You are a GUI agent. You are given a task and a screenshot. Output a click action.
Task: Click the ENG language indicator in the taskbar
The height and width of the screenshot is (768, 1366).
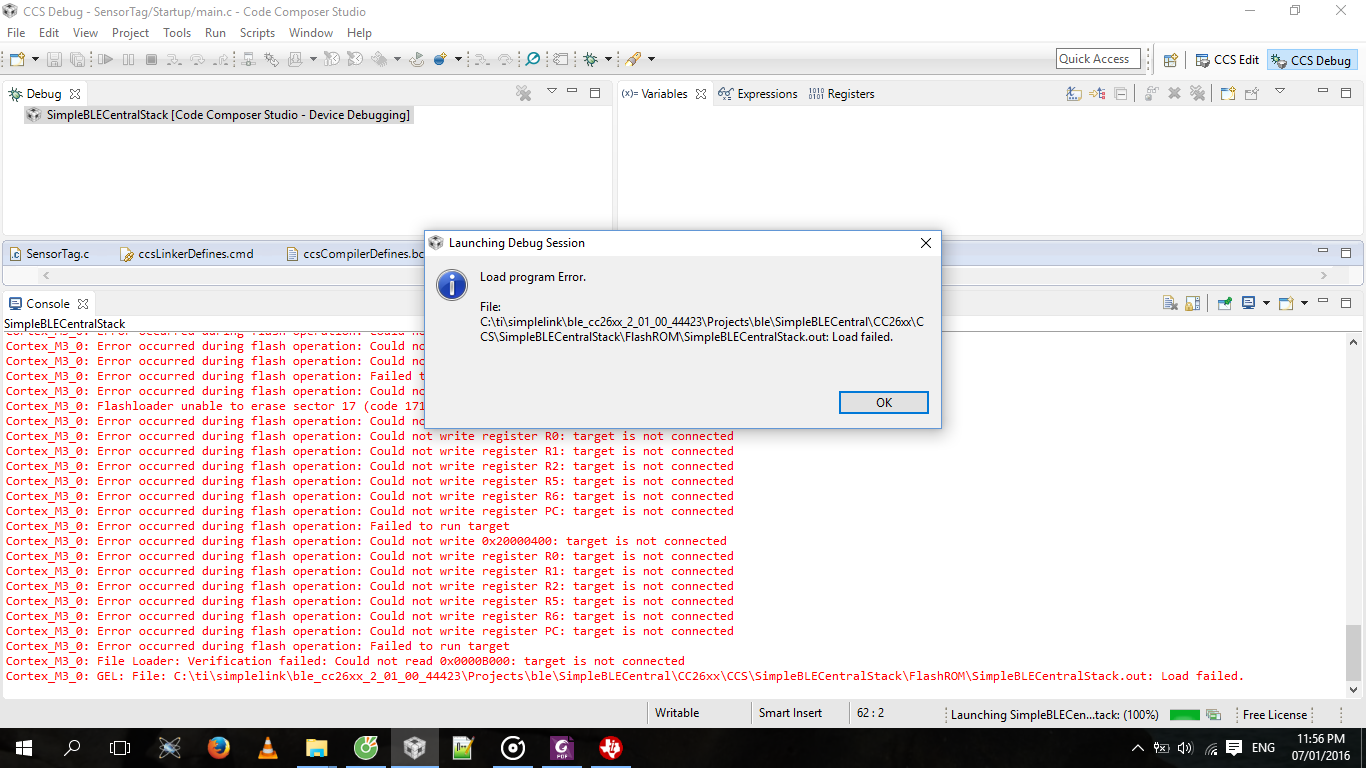[1263, 748]
